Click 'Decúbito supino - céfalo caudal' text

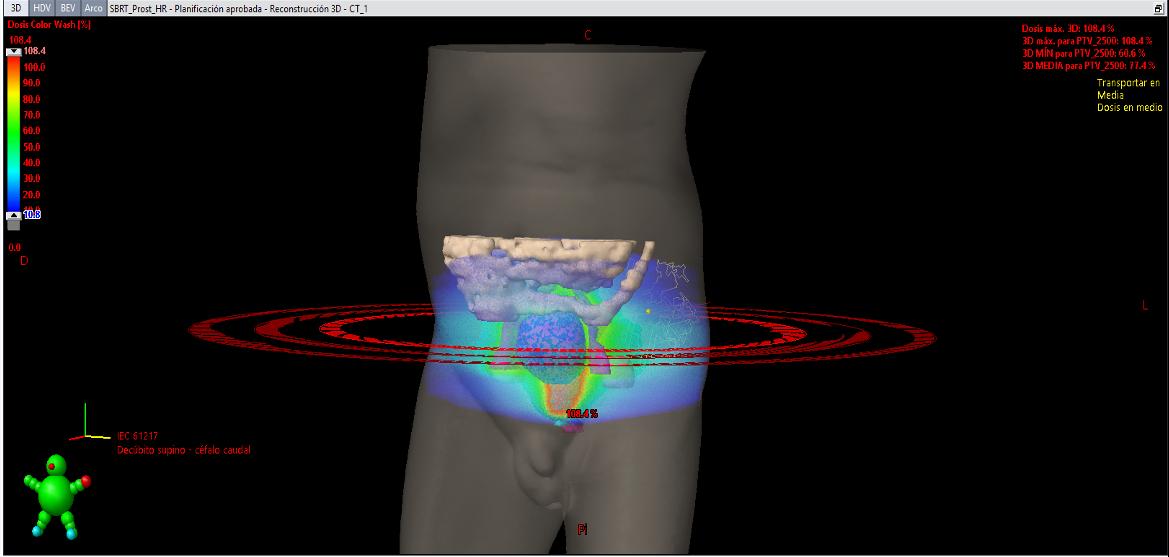[183, 450]
